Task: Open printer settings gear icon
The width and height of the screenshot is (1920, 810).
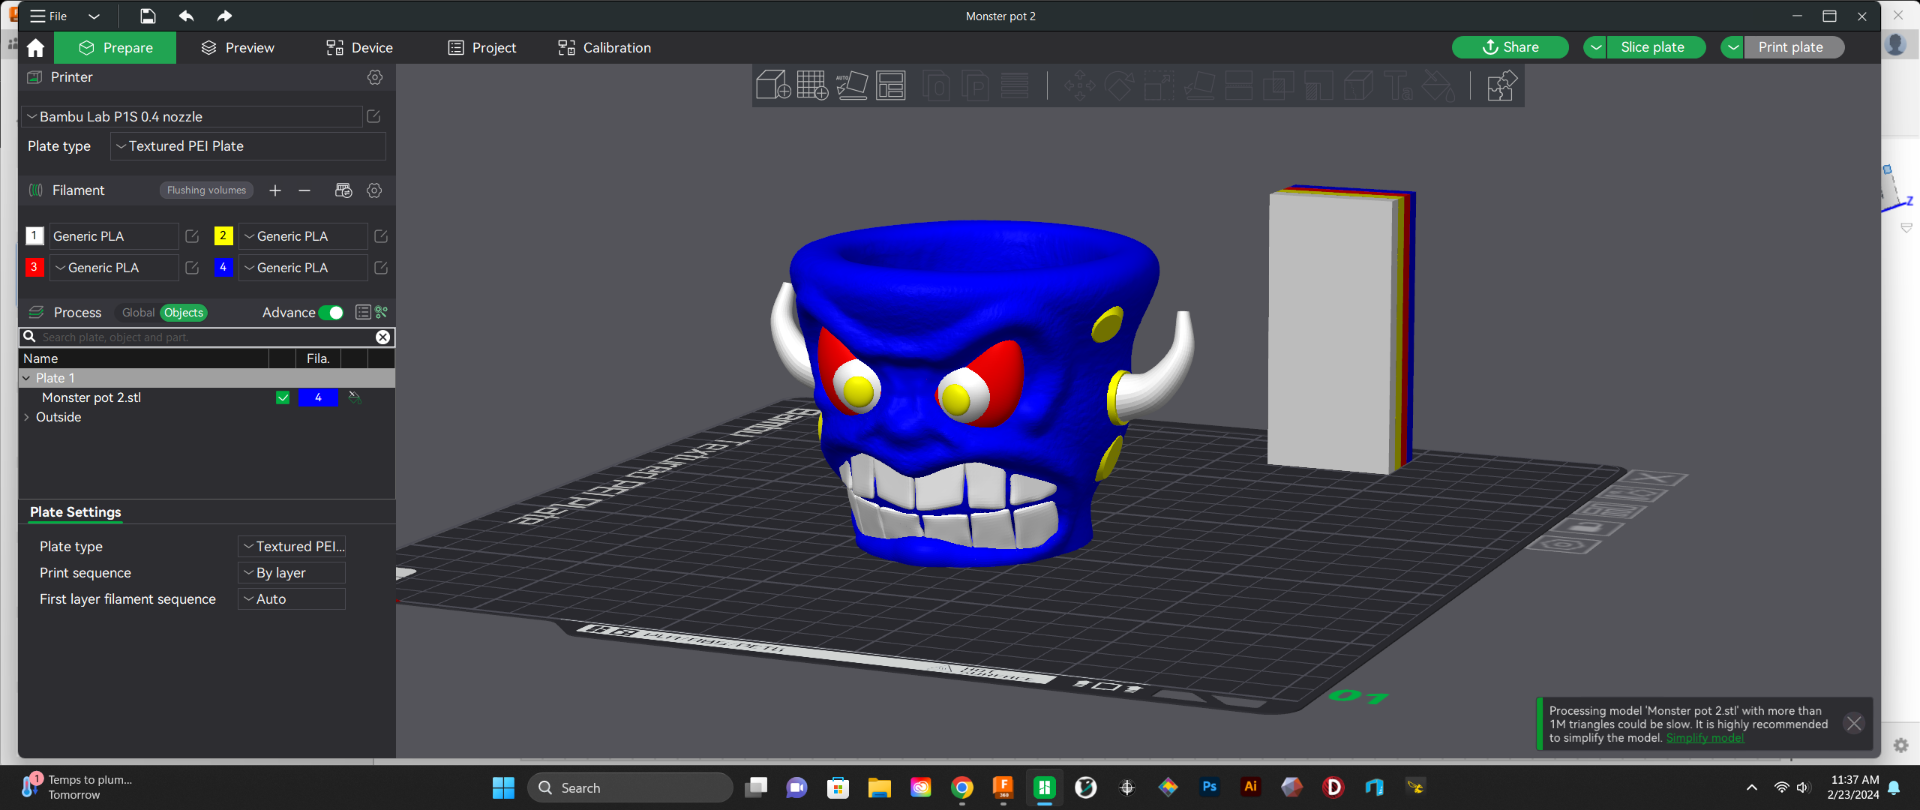Action: pyautogui.click(x=375, y=77)
